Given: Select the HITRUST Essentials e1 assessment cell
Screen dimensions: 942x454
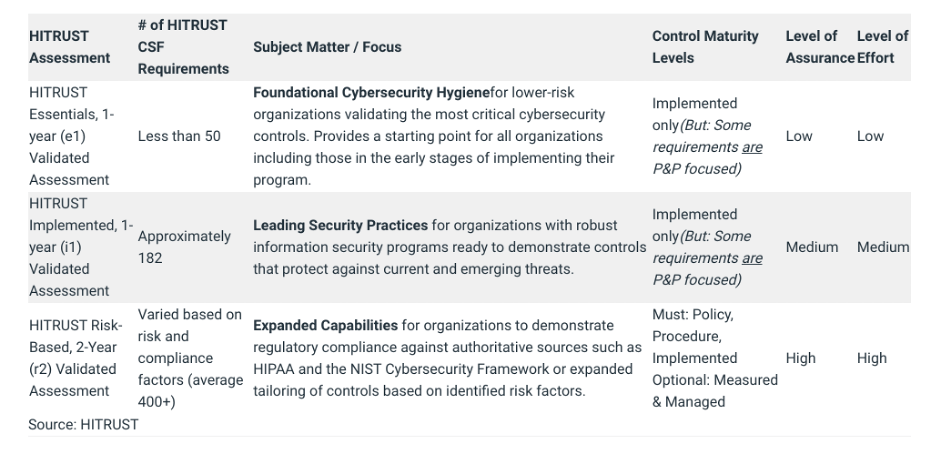Looking at the screenshot, I should (71, 136).
